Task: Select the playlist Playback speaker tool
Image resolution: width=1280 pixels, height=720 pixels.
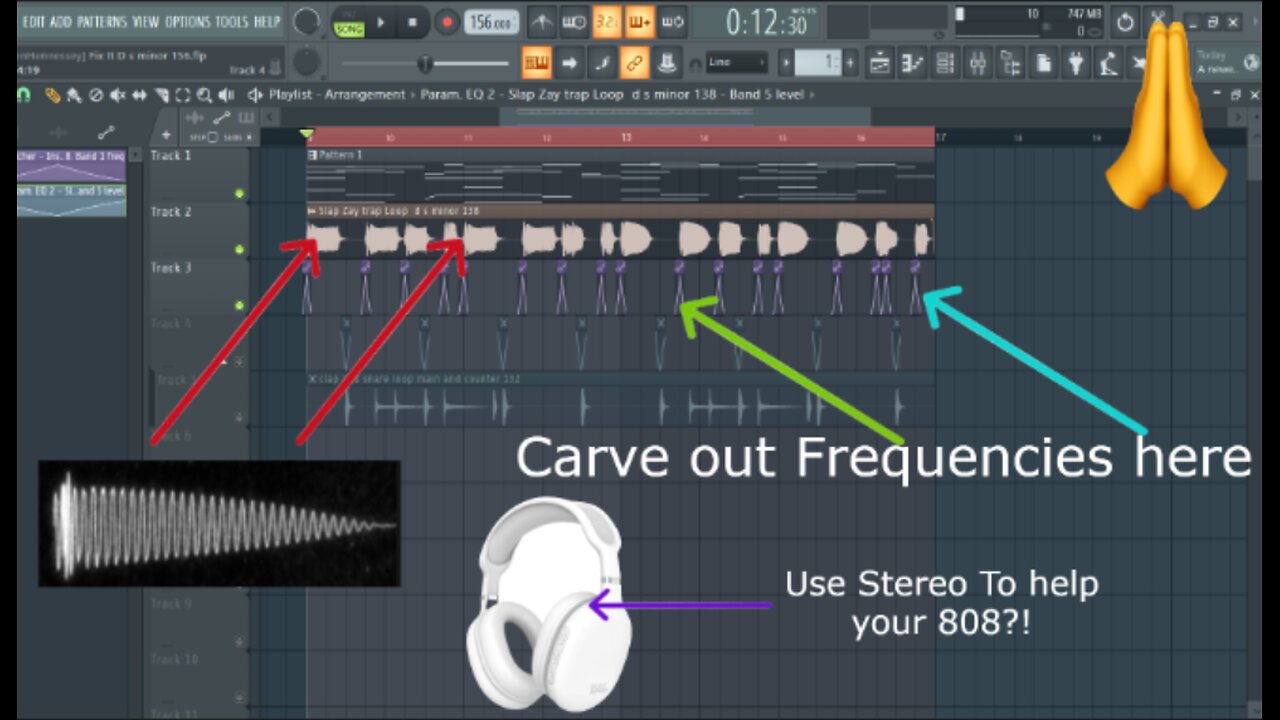Action: click(x=226, y=95)
